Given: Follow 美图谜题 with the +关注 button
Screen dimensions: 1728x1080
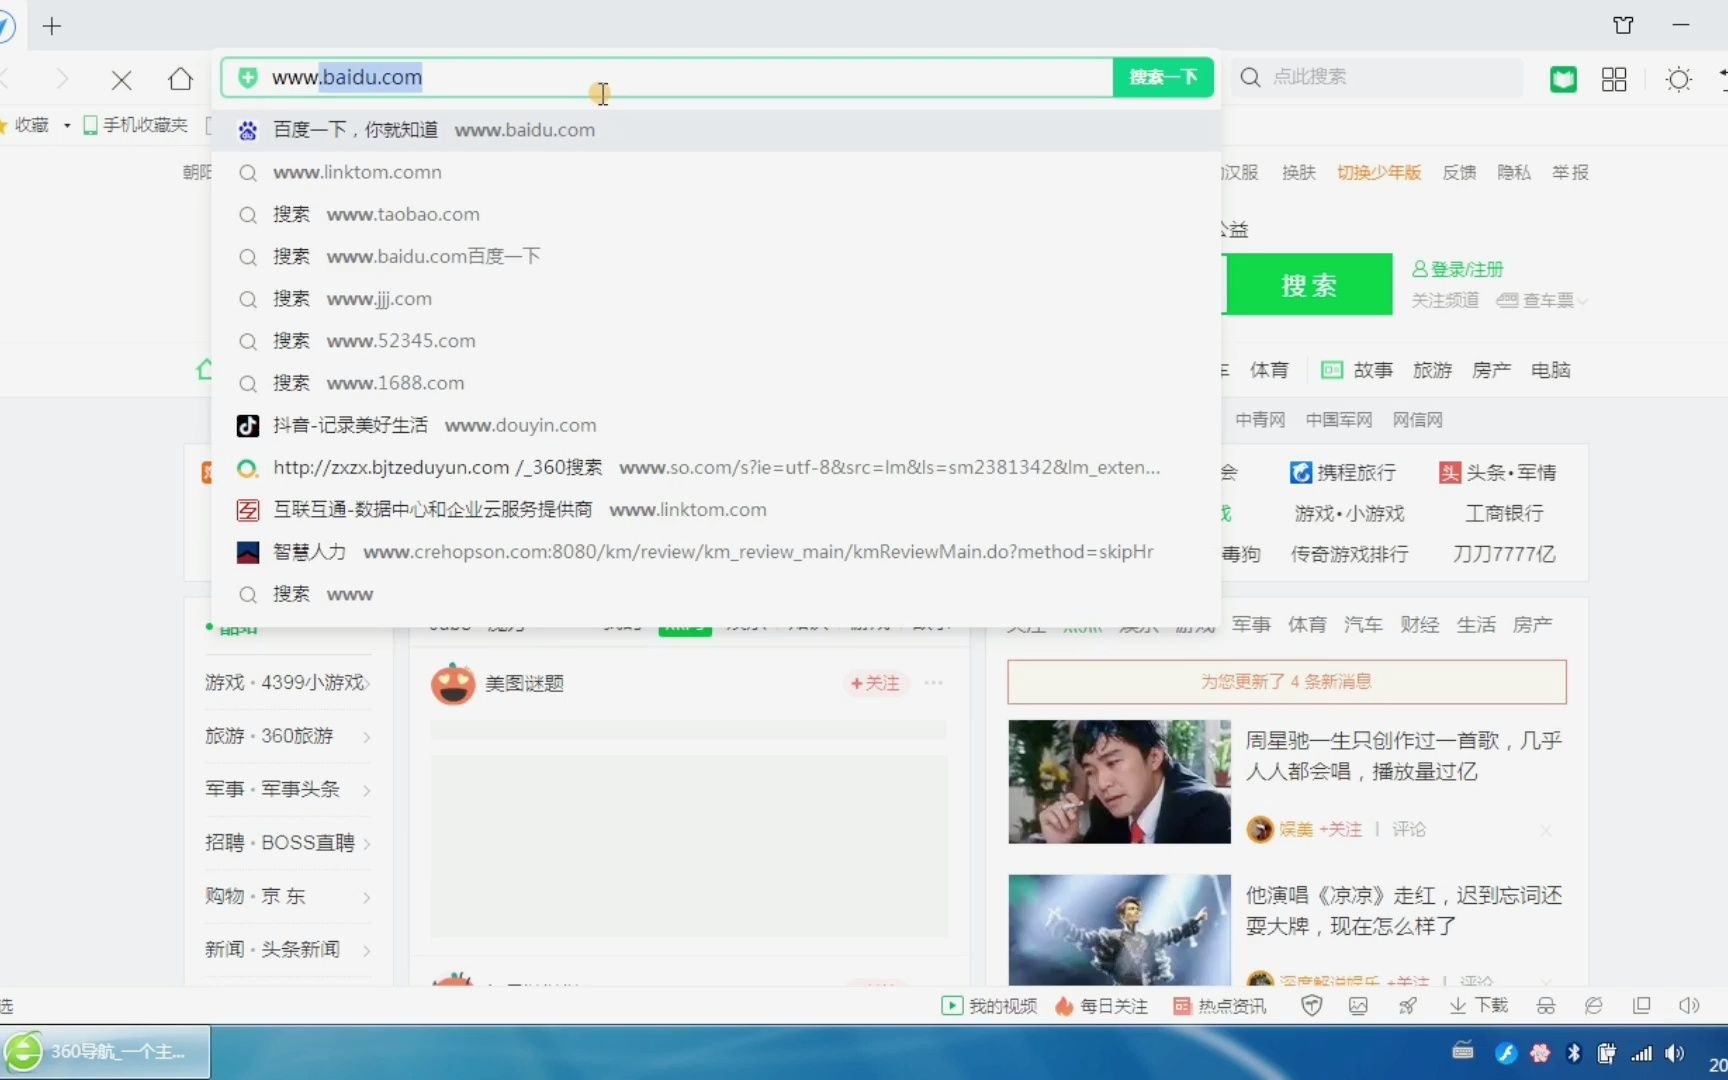Looking at the screenshot, I should tap(875, 683).
